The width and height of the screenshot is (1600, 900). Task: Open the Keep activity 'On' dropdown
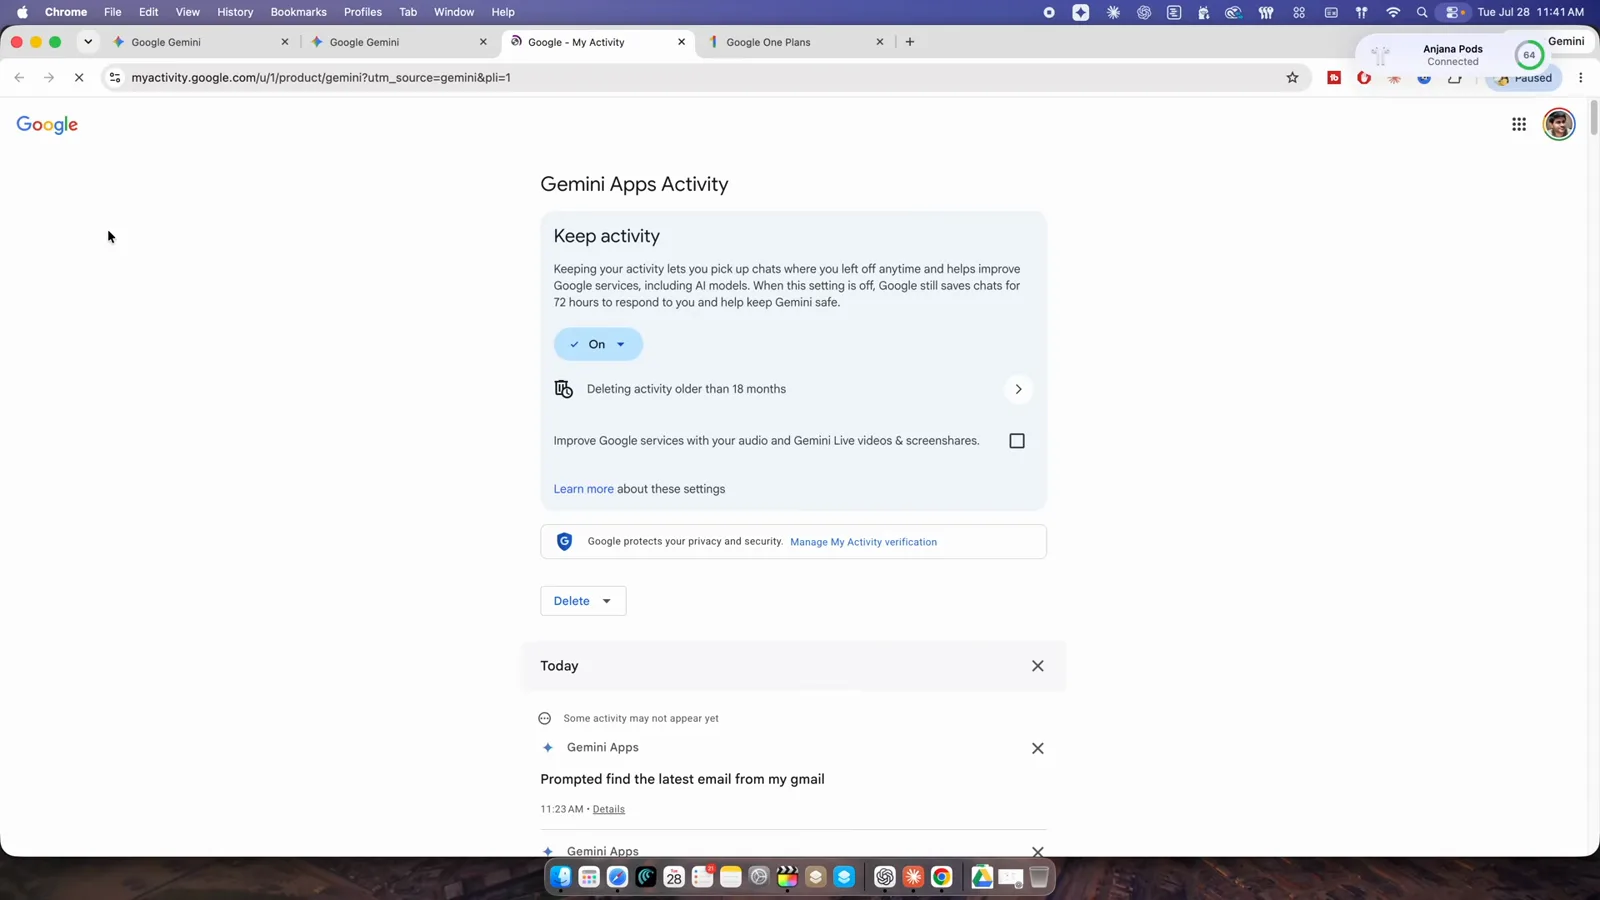click(x=598, y=344)
